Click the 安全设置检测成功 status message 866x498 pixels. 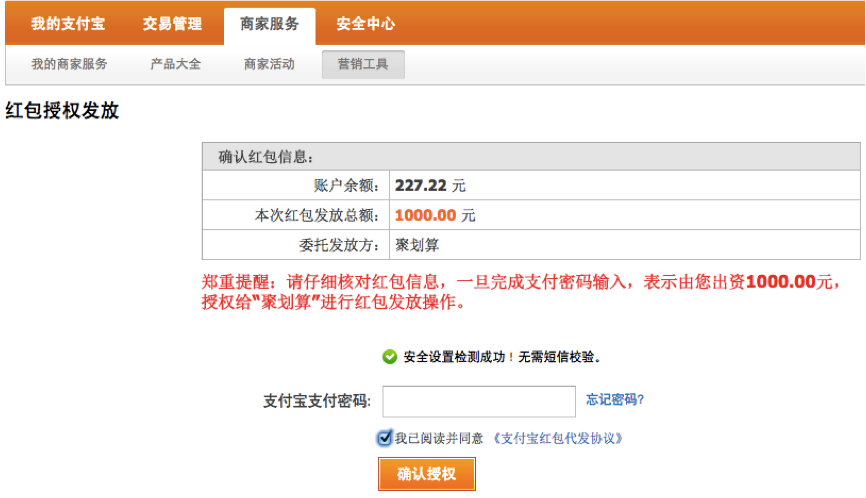click(501, 357)
